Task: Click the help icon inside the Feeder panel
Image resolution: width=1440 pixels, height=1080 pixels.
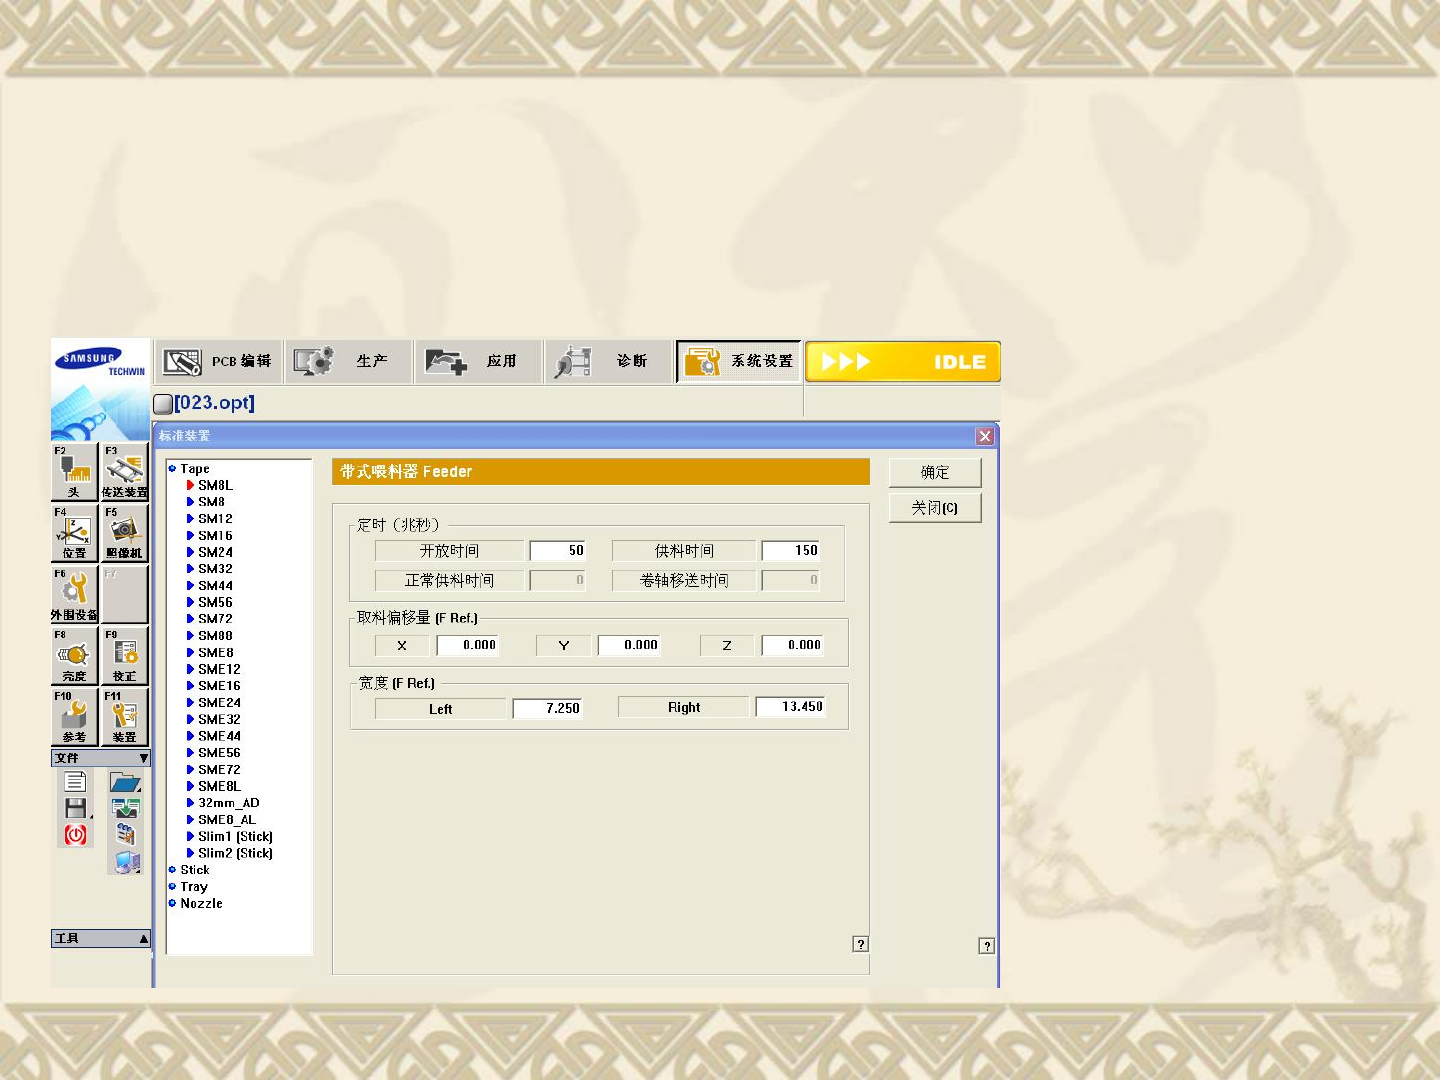Action: (x=860, y=944)
